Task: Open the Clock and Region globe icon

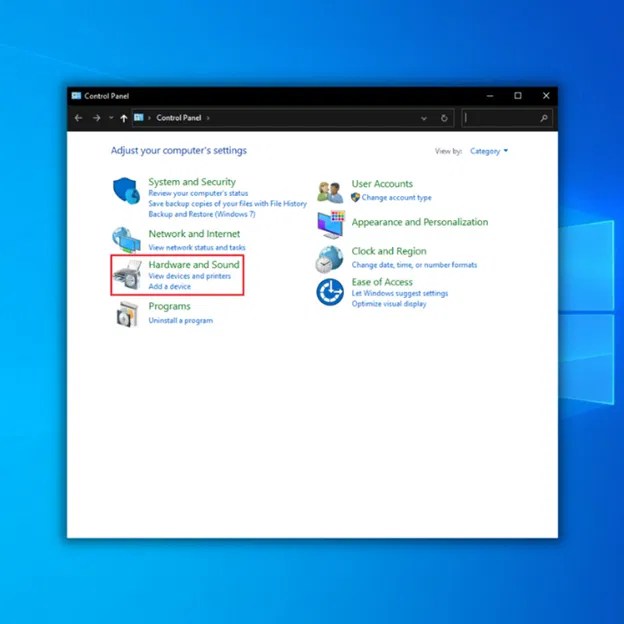Action: click(x=330, y=259)
